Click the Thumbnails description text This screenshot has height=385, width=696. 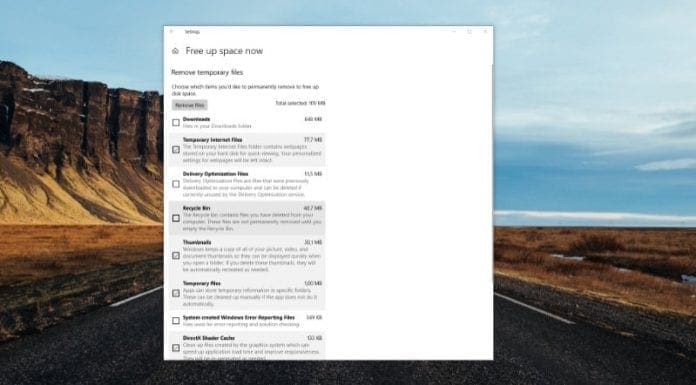252,259
